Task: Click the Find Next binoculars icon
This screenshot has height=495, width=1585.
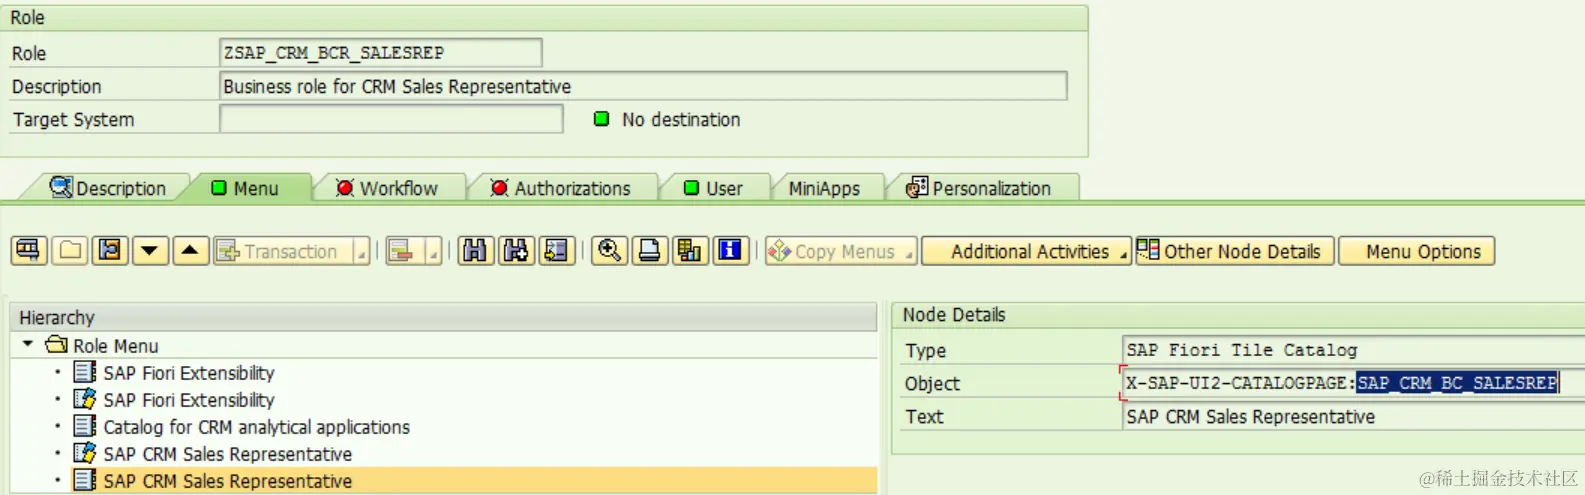Action: click(516, 251)
